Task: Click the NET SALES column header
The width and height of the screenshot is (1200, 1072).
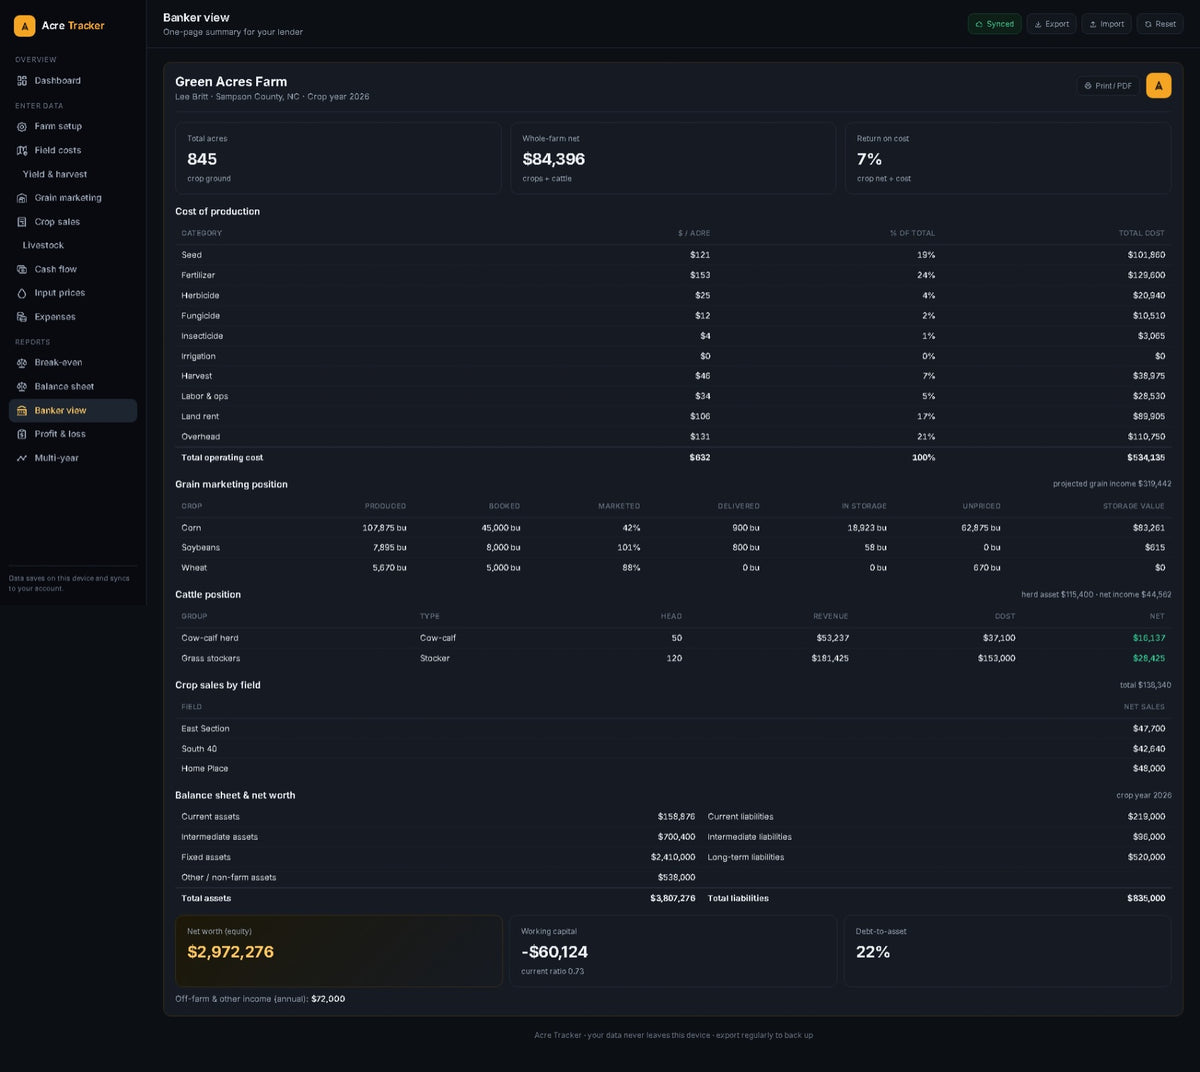Action: click(x=1144, y=707)
